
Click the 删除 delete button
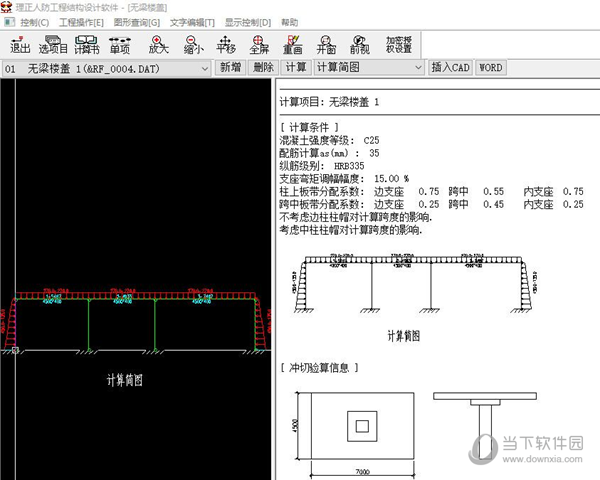tap(263, 68)
